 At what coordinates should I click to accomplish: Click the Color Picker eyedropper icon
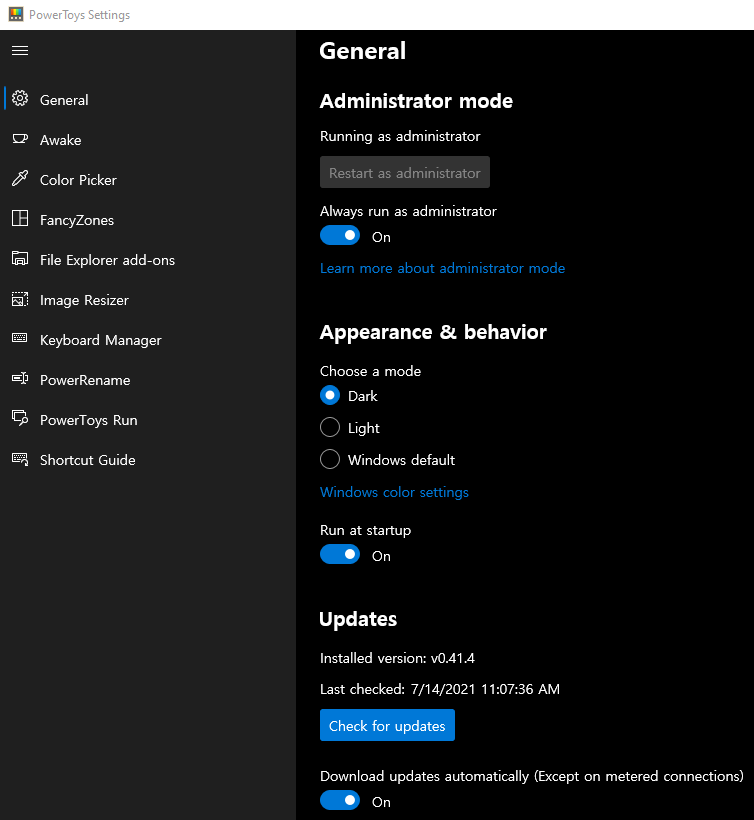pos(20,179)
